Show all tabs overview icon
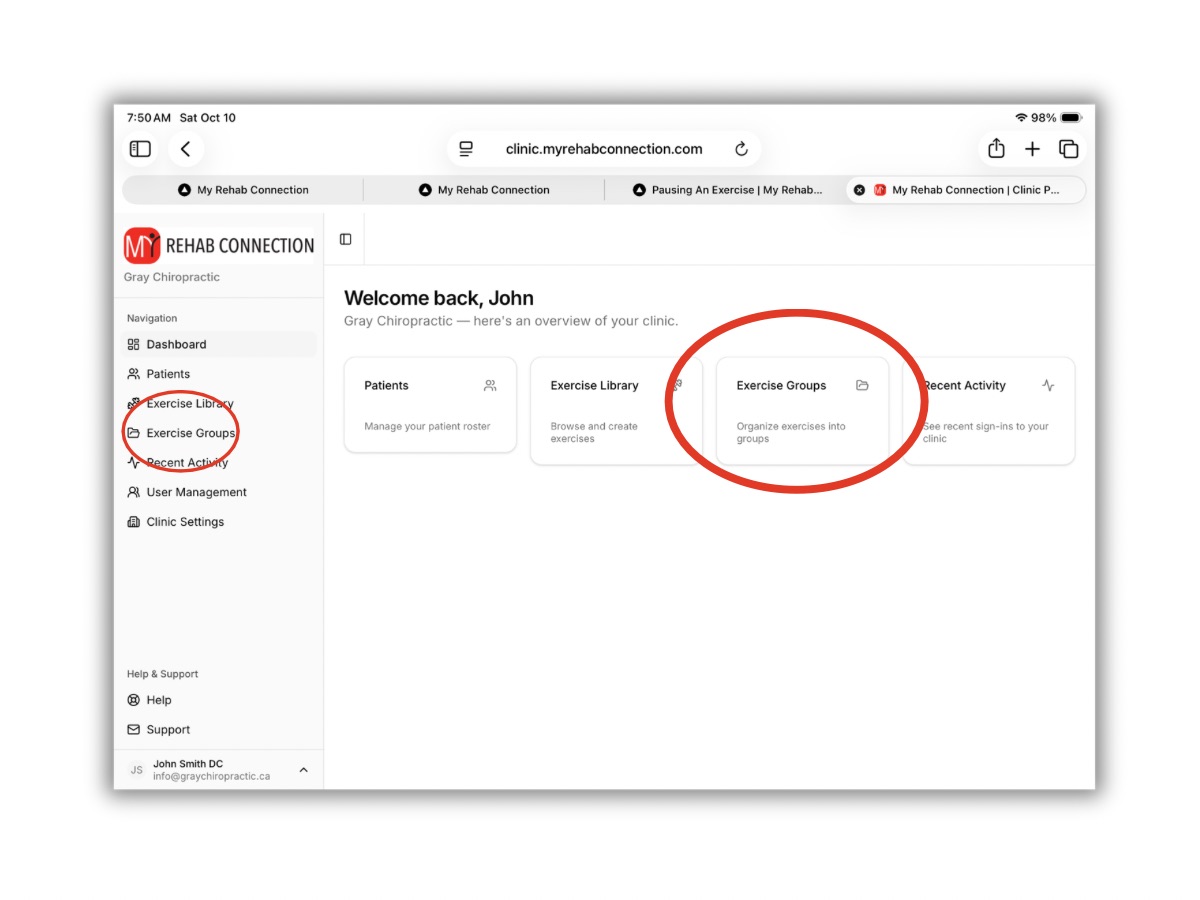The image size is (1200, 900). pos(1068,149)
